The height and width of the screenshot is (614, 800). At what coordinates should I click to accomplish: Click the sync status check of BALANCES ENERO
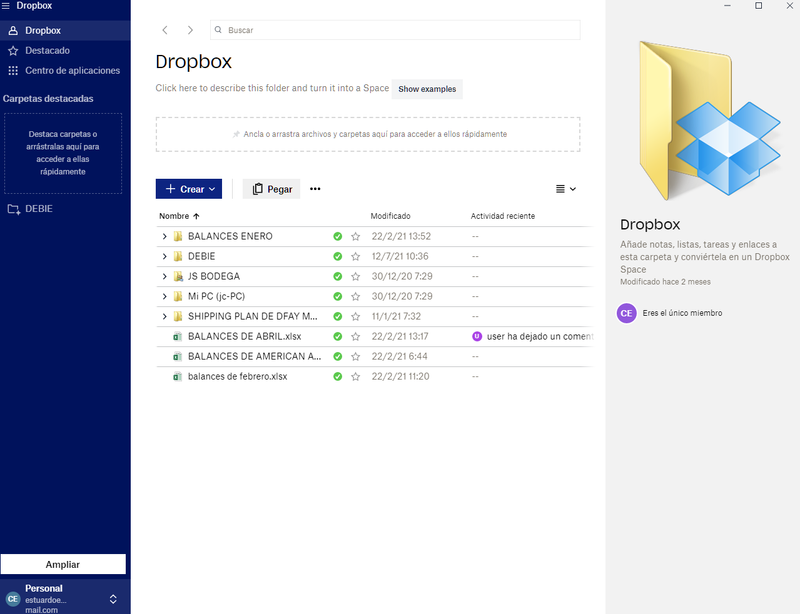(x=338, y=237)
